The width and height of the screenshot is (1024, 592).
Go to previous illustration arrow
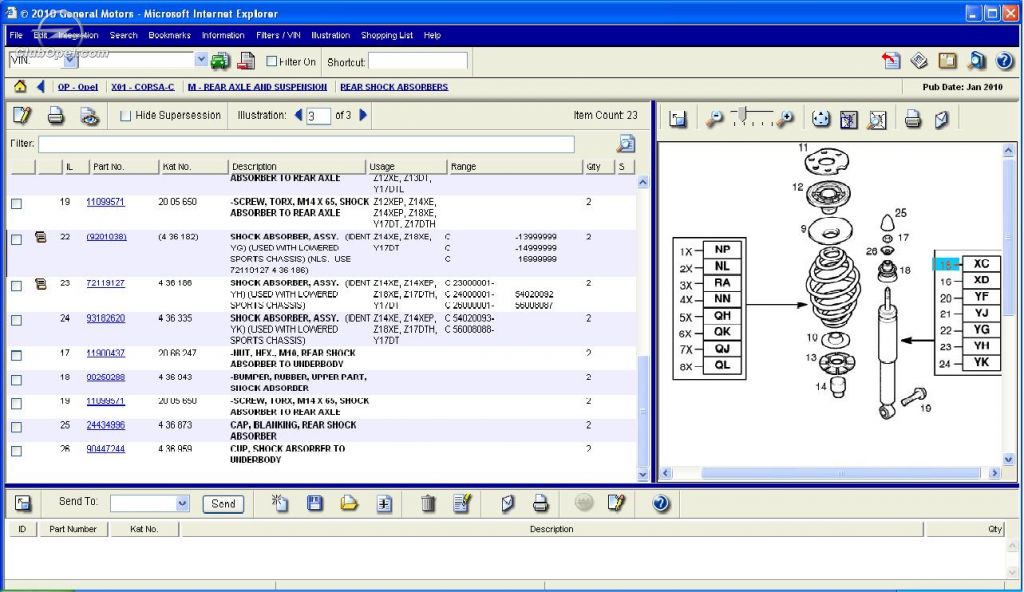pyautogui.click(x=298, y=115)
